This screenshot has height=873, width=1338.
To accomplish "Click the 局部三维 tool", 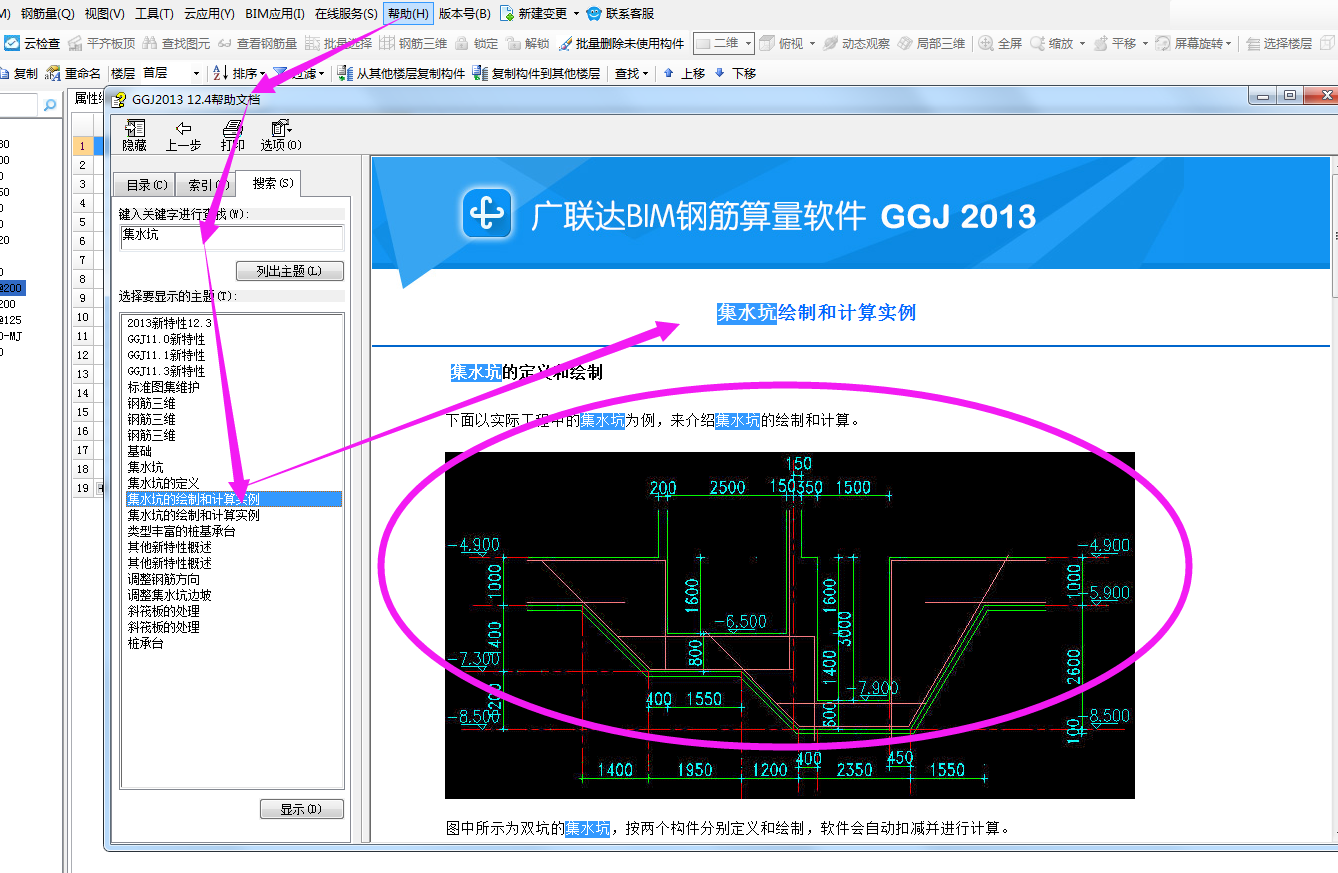I will (931, 44).
